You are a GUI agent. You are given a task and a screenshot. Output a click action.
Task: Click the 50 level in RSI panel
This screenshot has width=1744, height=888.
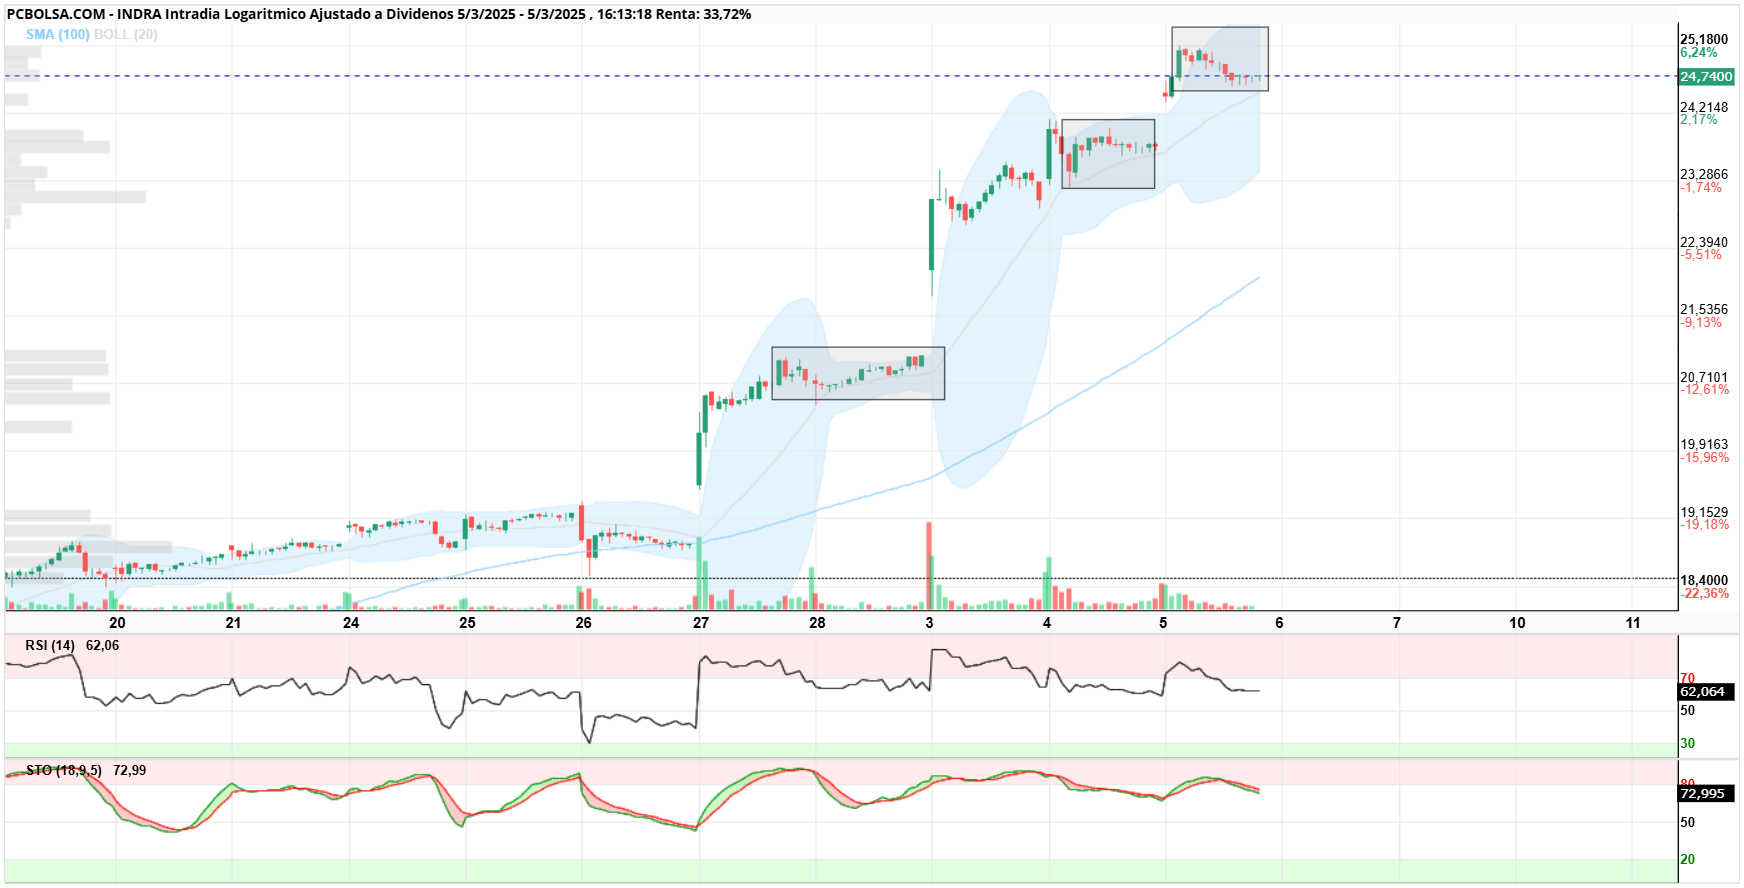coord(1687,711)
